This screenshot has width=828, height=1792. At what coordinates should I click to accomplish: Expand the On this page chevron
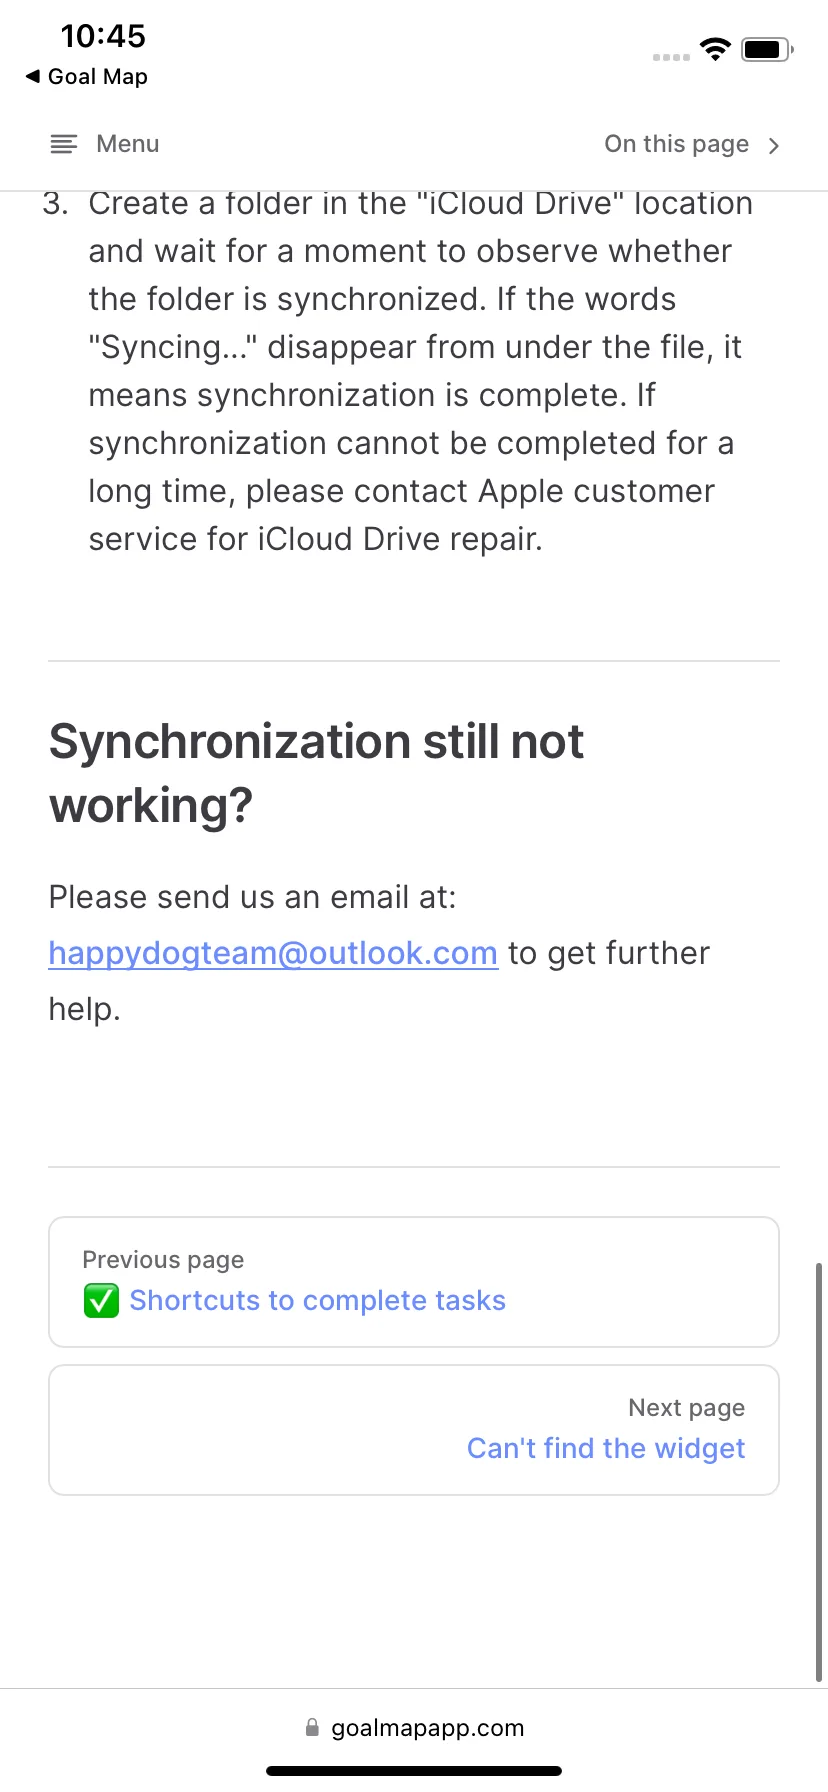773,146
